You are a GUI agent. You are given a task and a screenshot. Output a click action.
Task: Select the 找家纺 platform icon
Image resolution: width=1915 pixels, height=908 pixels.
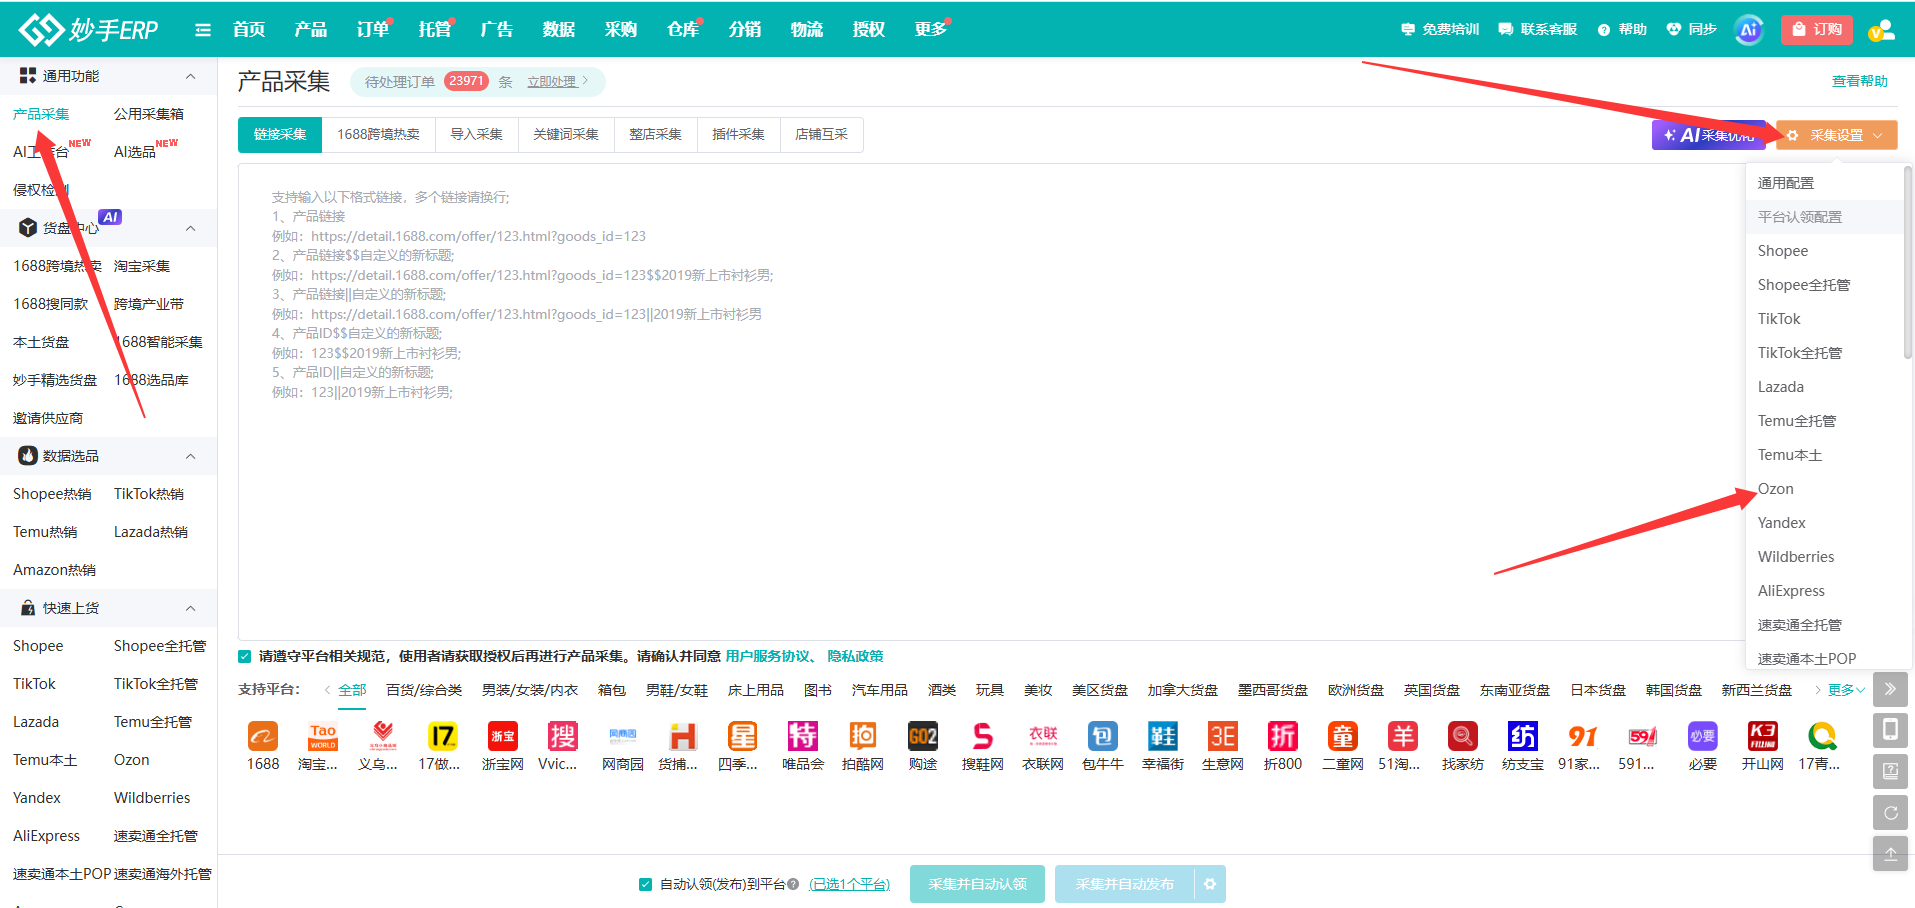pyautogui.click(x=1462, y=737)
